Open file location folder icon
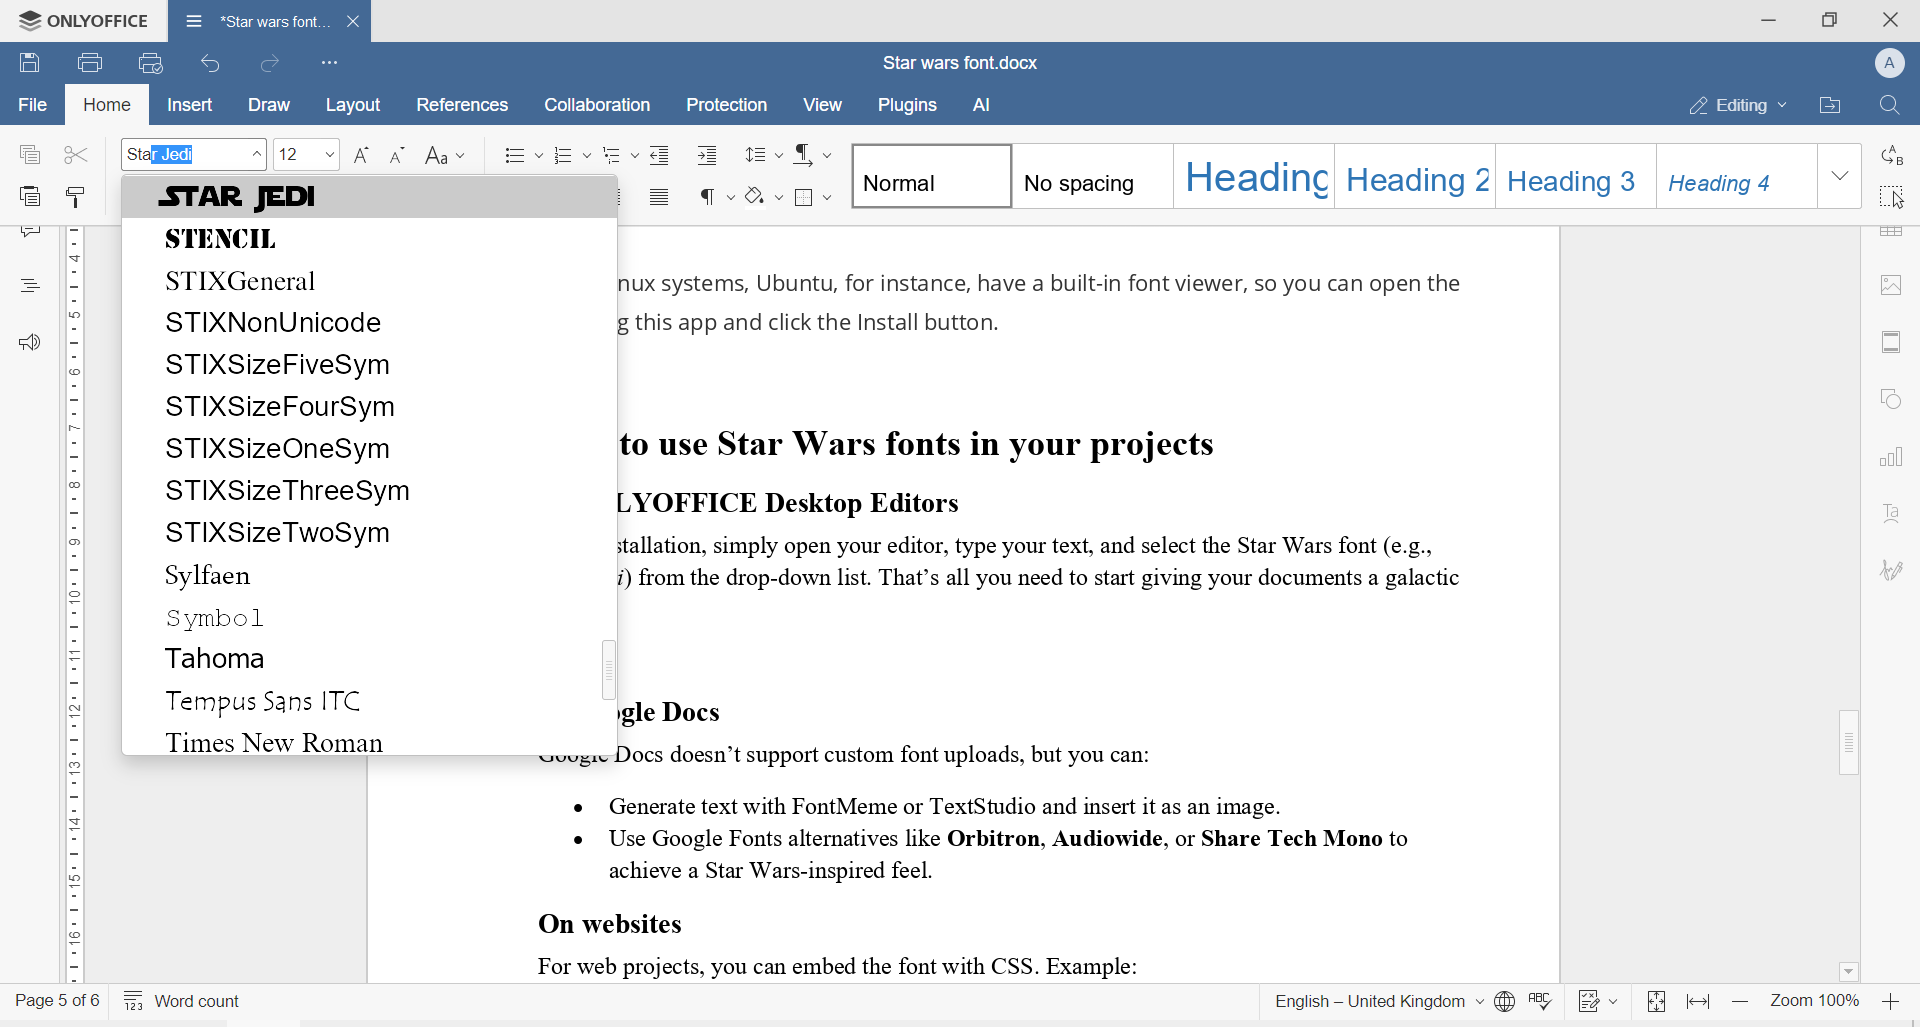1920x1027 pixels. click(x=1830, y=105)
